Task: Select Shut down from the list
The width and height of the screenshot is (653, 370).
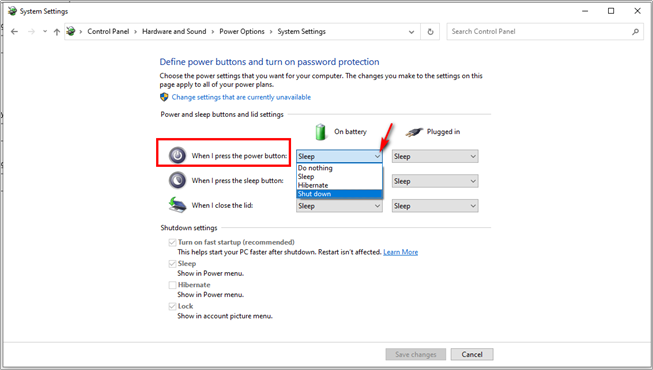Action: 339,194
